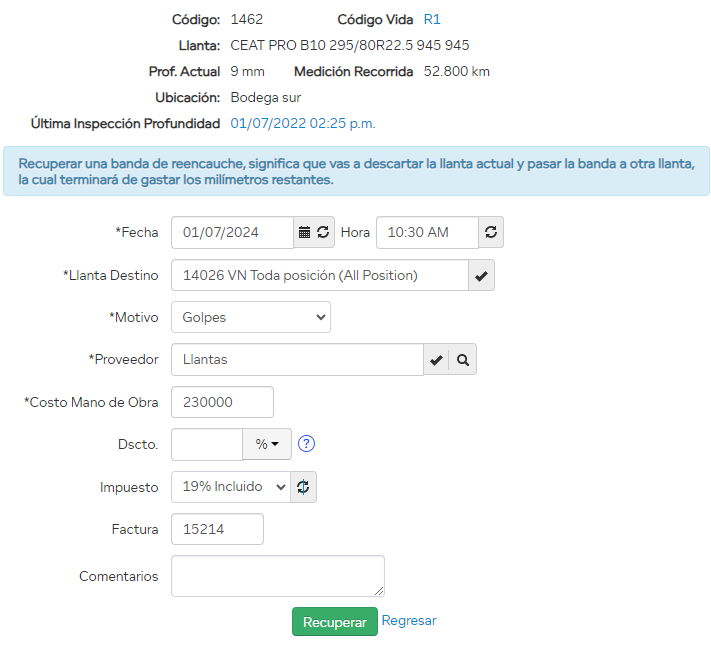Image resolution: width=711 pixels, height=648 pixels.
Task: Click the refresh icon next to Impuesto
Action: point(304,487)
